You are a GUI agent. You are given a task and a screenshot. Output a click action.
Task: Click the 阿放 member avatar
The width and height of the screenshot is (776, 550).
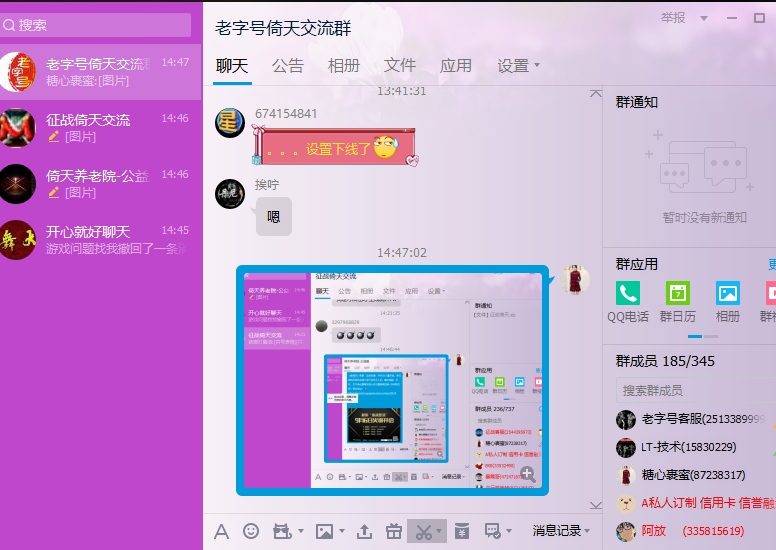tap(626, 531)
